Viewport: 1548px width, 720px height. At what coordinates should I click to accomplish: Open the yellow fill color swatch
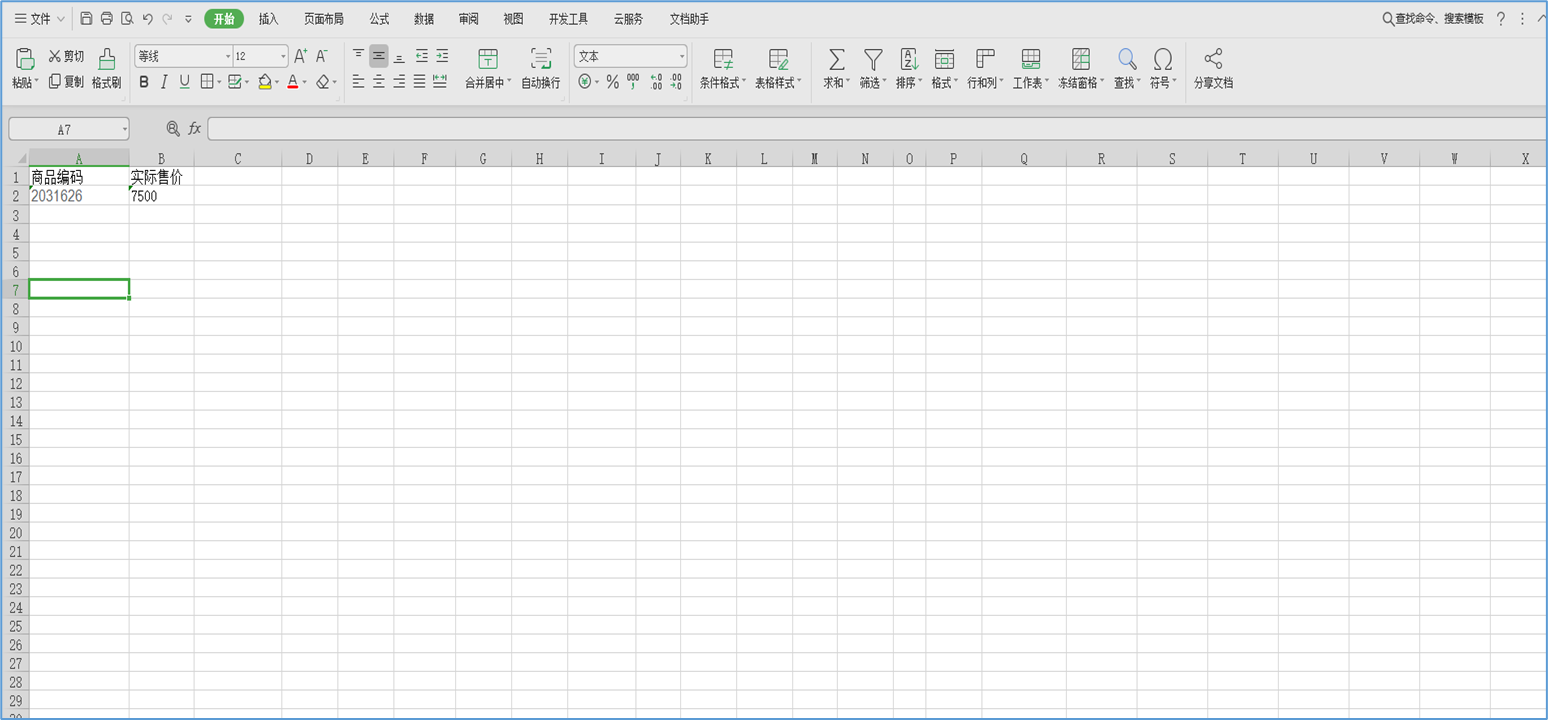(x=264, y=82)
